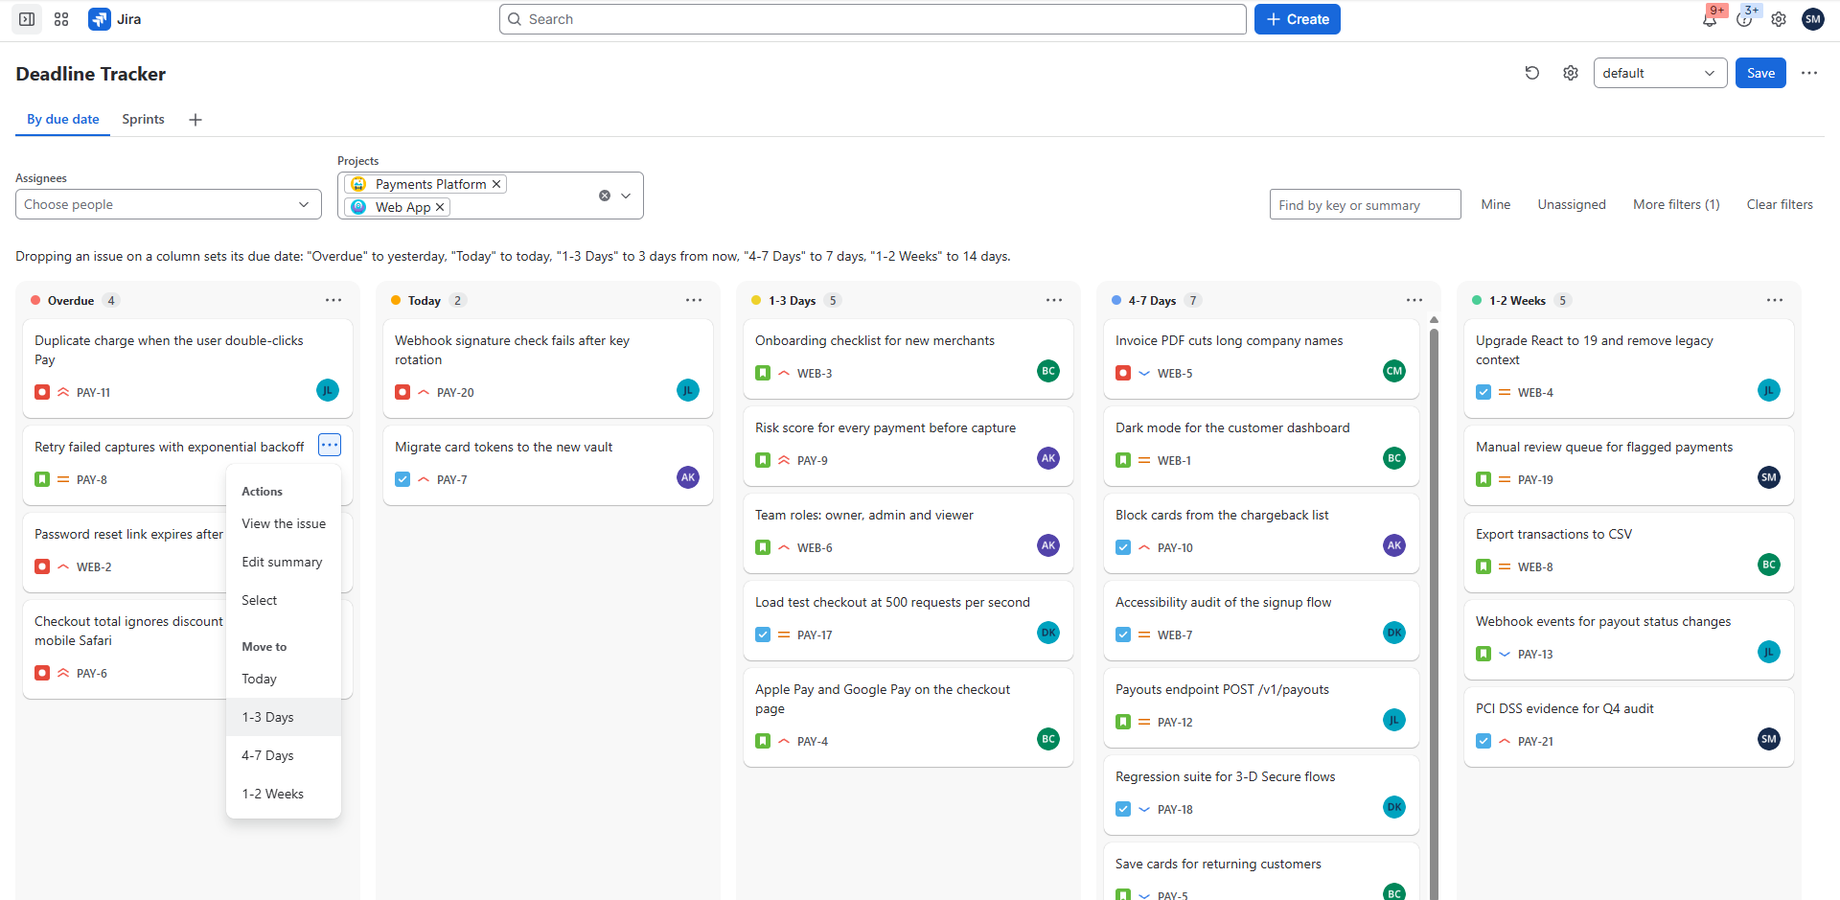Choose Edit summary in the menu
Image resolution: width=1840 pixels, height=900 pixels.
pyautogui.click(x=283, y=562)
